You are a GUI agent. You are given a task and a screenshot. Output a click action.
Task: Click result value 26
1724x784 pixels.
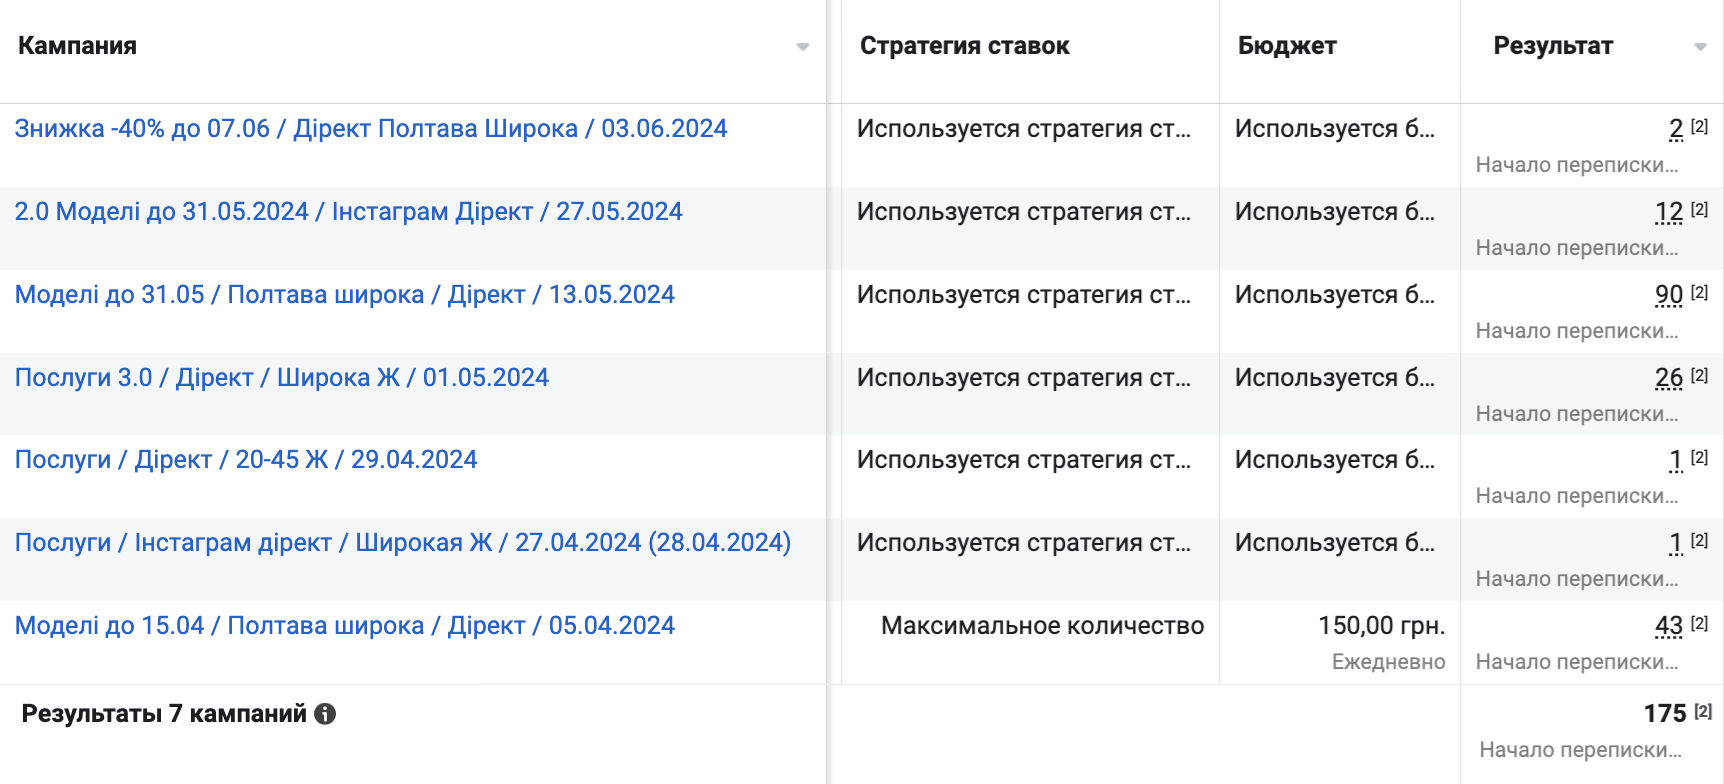click(1669, 378)
